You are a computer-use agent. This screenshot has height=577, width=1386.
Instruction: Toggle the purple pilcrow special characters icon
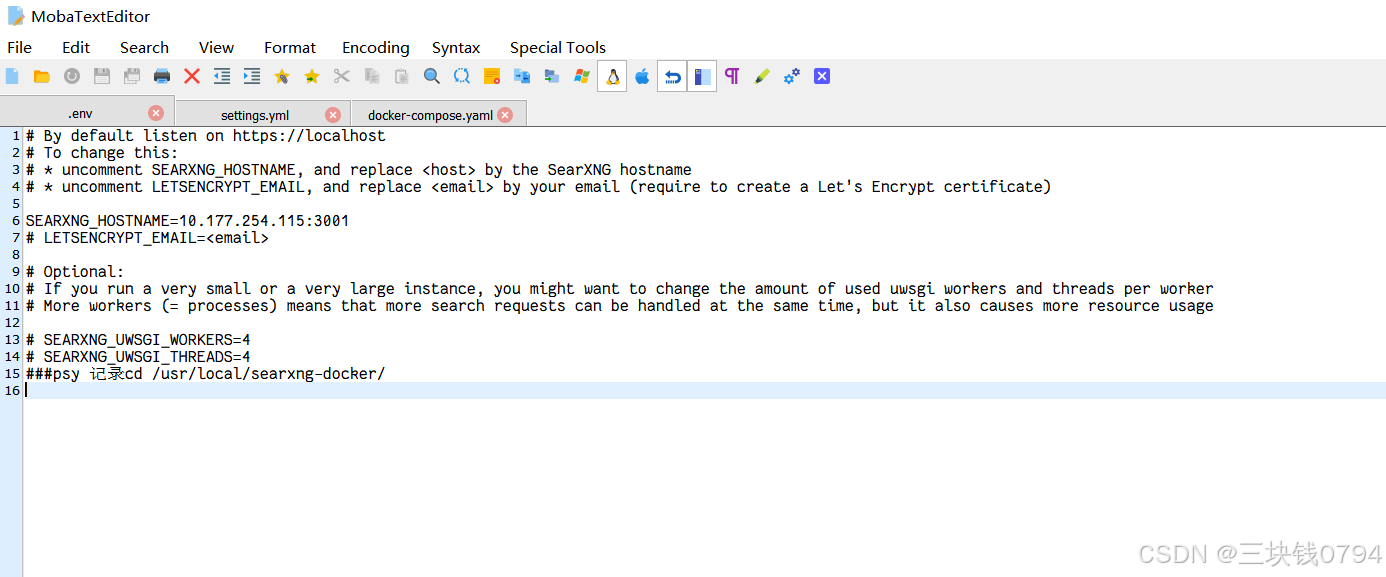point(732,76)
